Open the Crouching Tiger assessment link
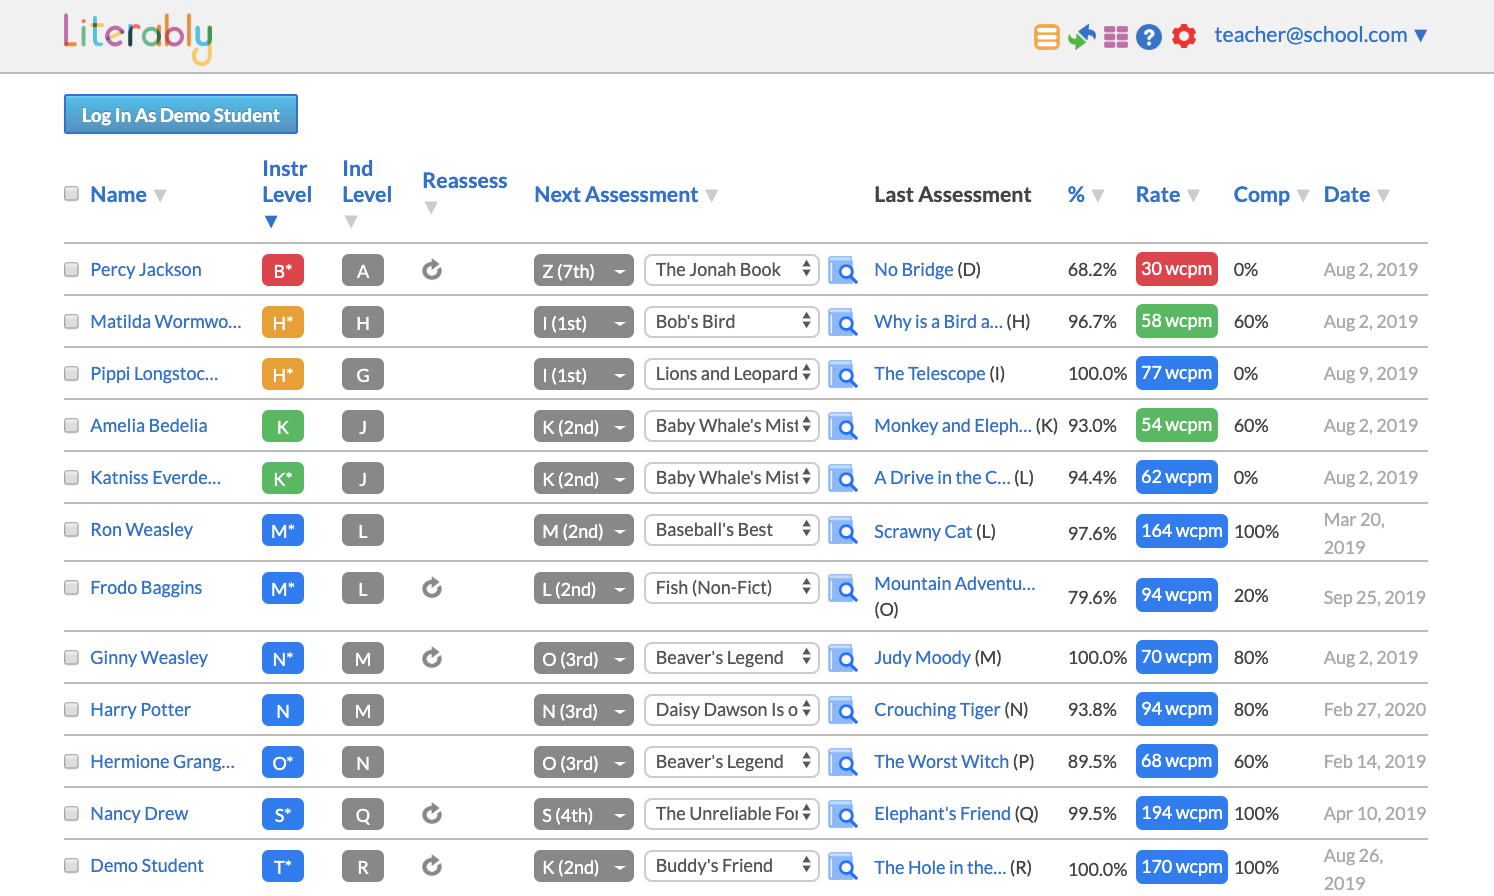Viewport: 1494px width, 896px height. [937, 710]
